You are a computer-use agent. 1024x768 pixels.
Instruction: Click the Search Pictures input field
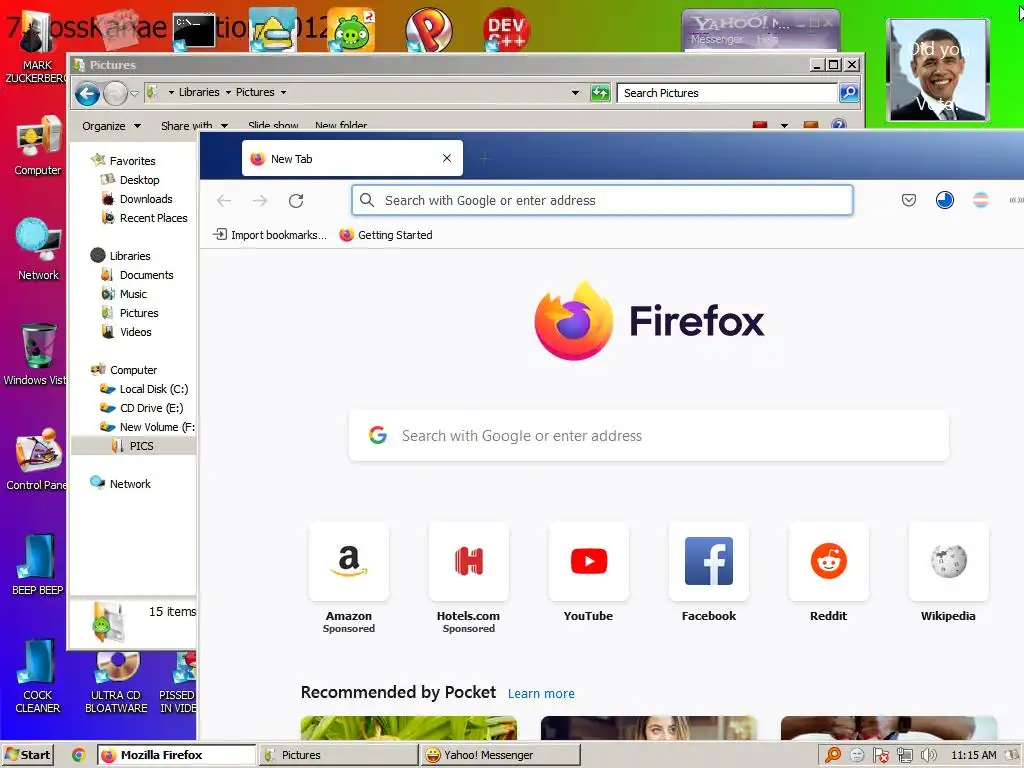728,93
